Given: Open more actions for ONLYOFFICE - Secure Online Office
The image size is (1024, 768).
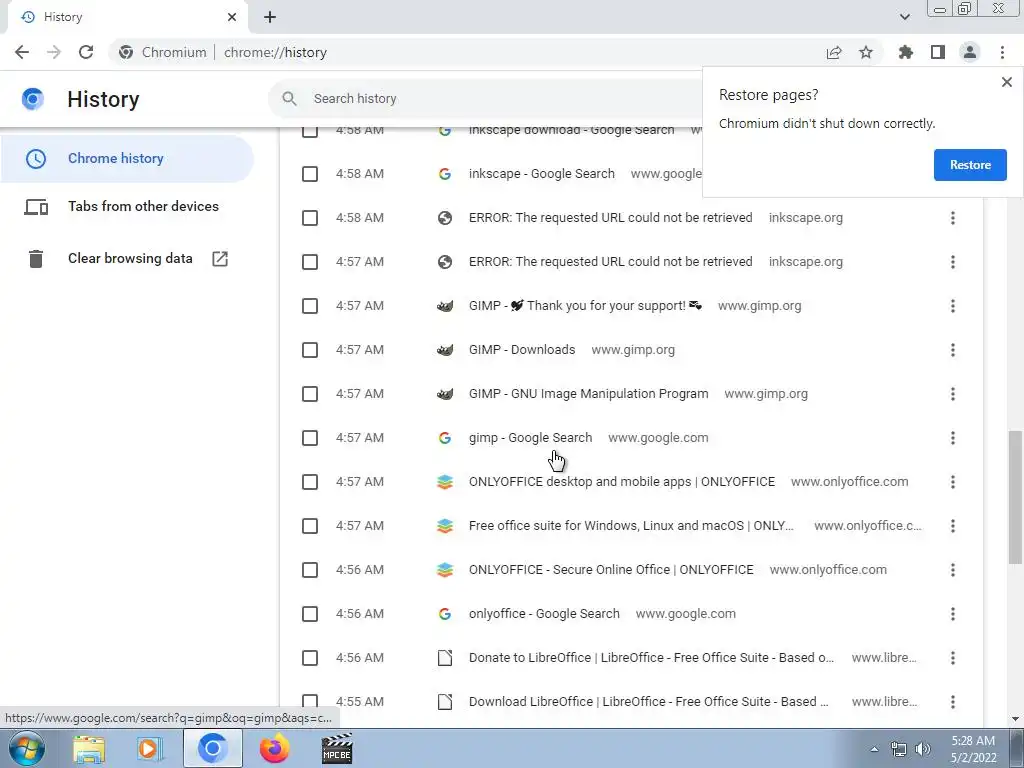Looking at the screenshot, I should (953, 570).
